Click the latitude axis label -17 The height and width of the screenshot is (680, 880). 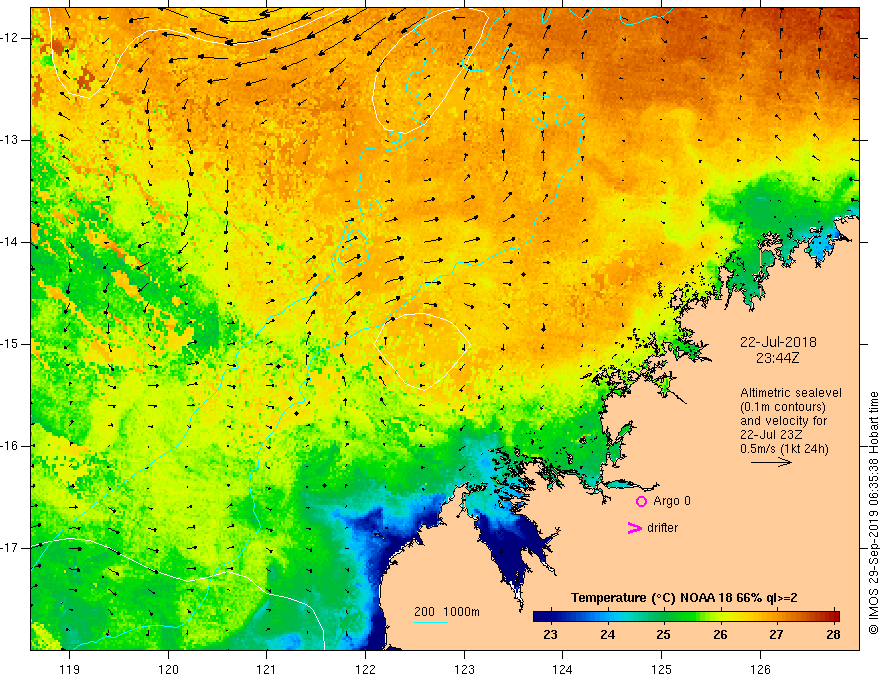10,548
